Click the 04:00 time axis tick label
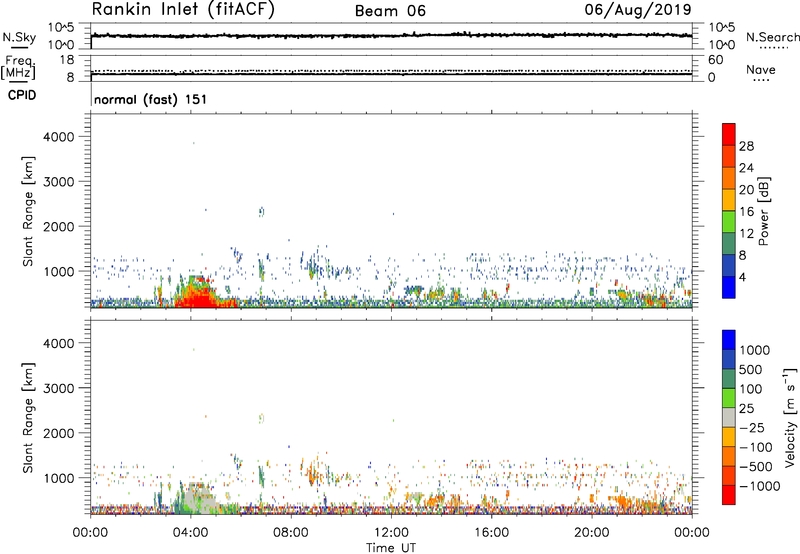 tap(190, 532)
